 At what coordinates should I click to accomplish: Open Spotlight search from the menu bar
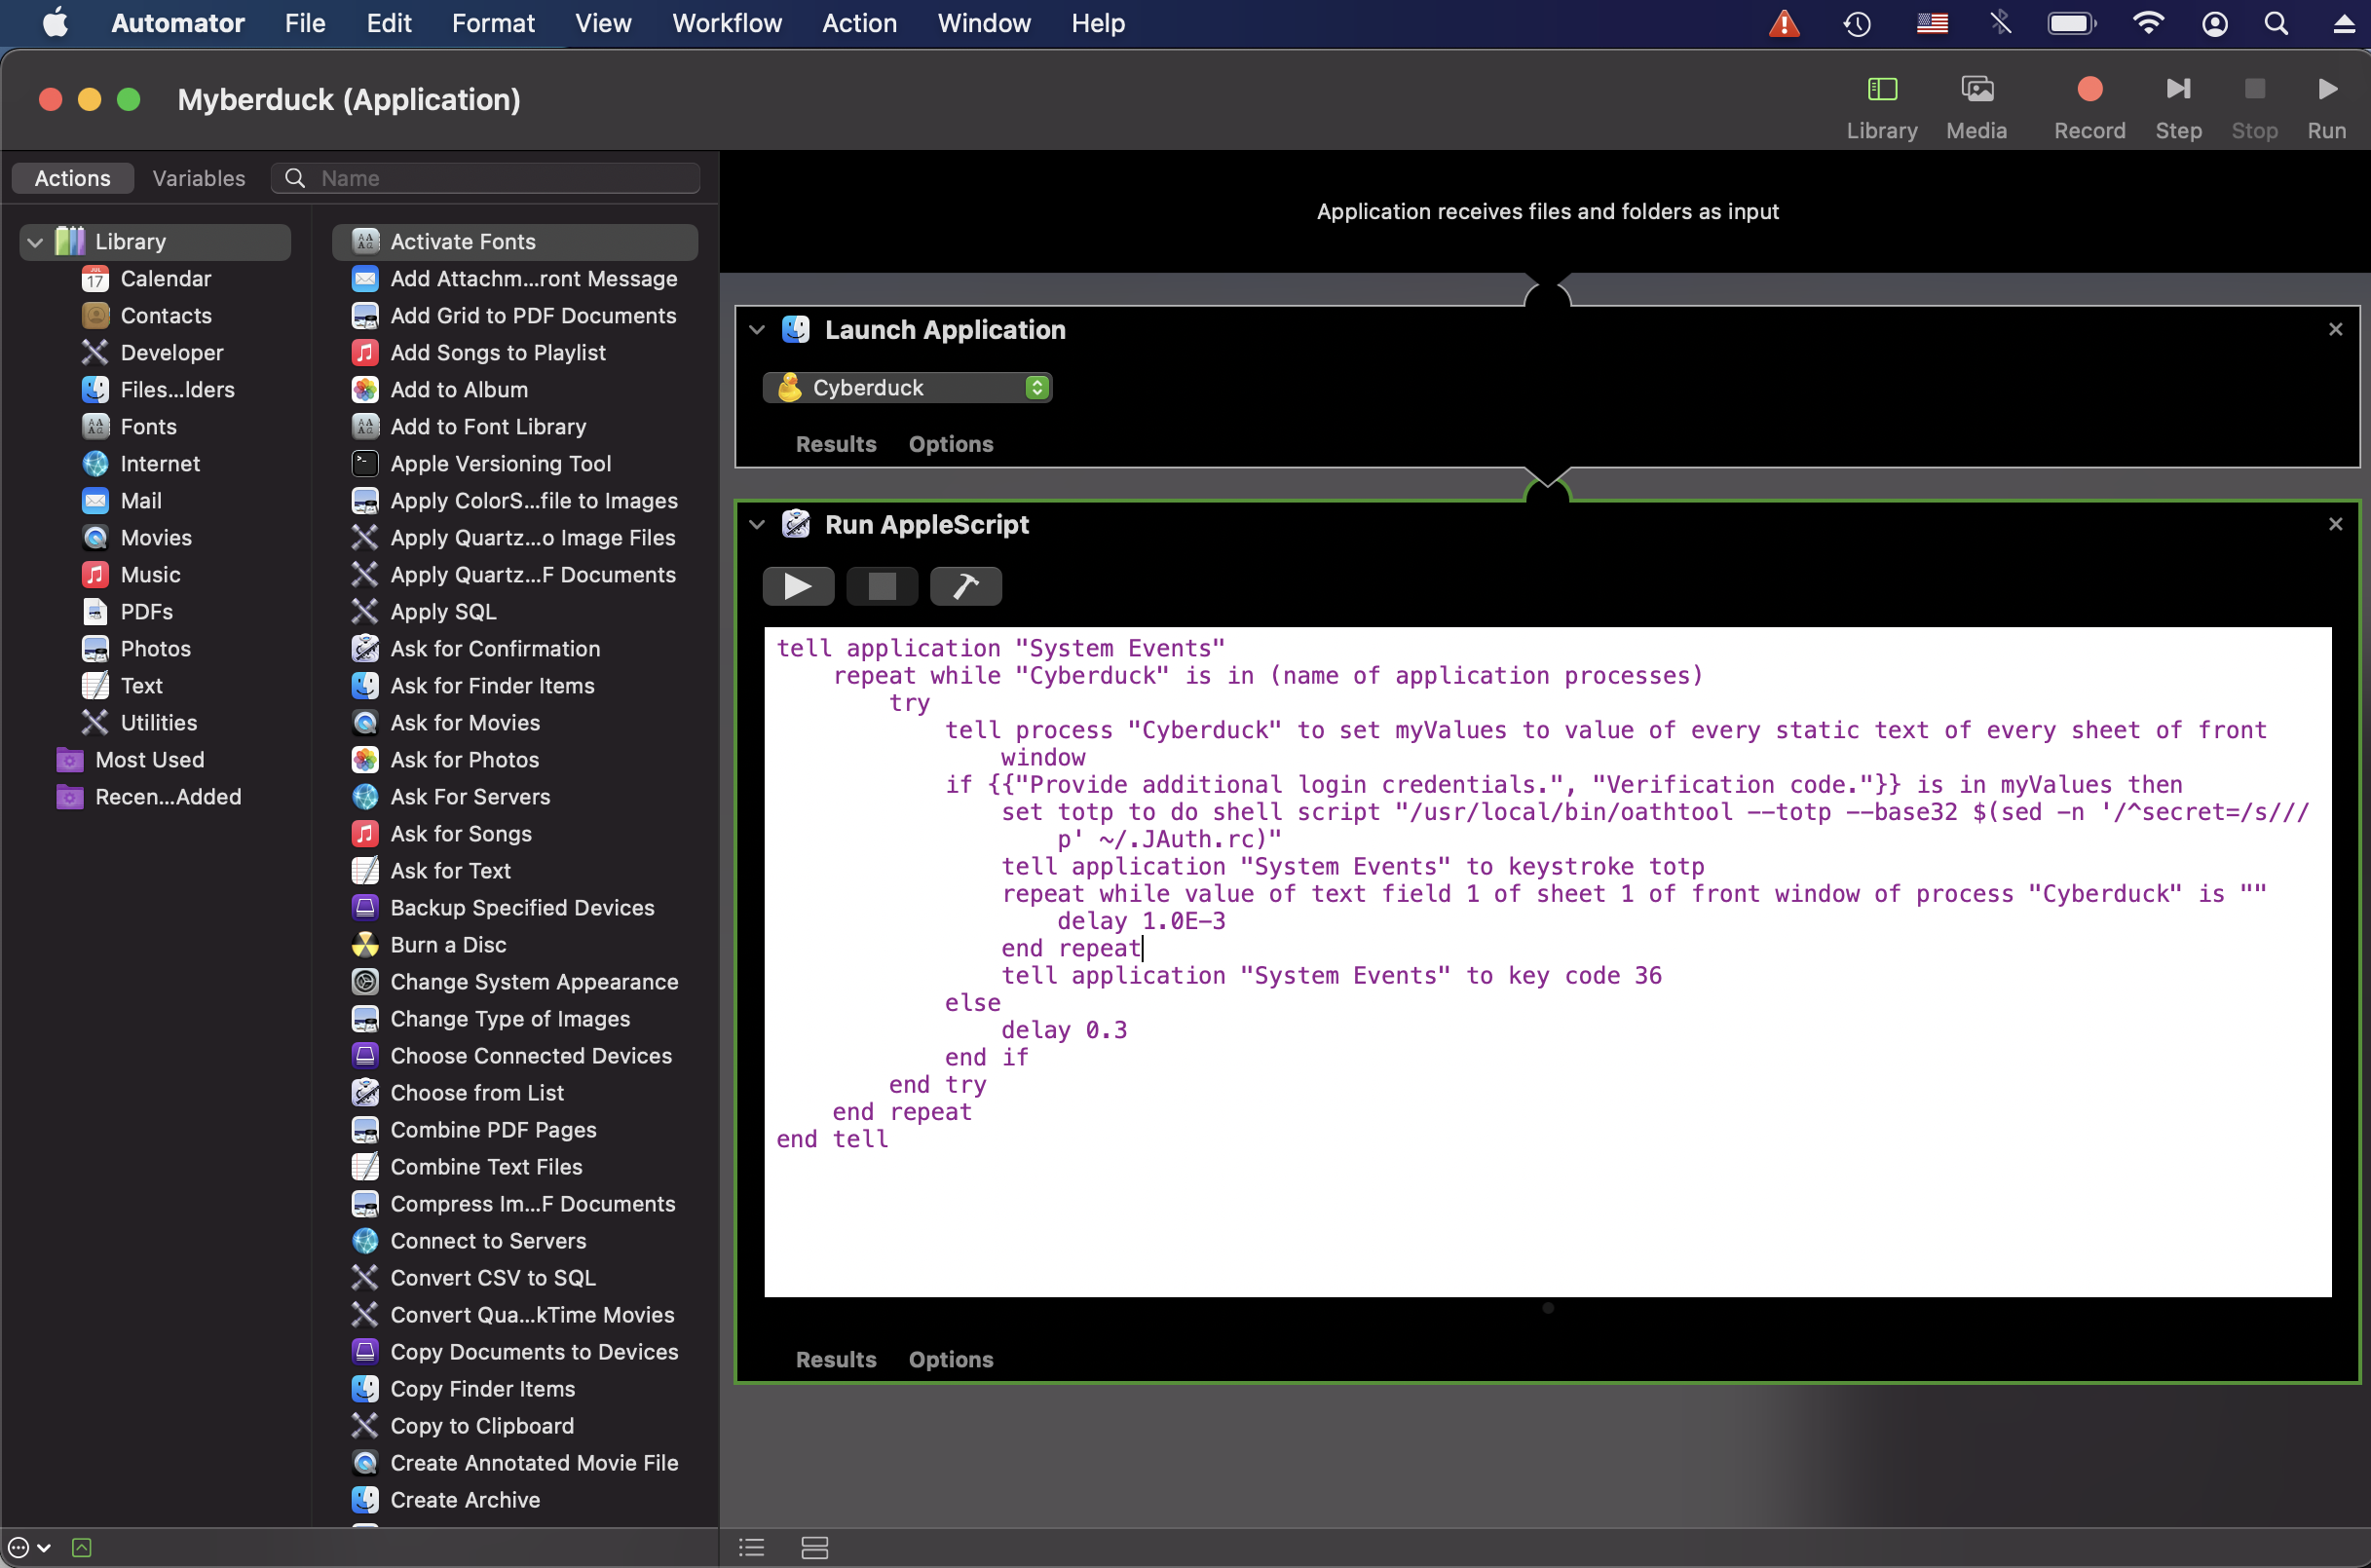(x=2277, y=23)
